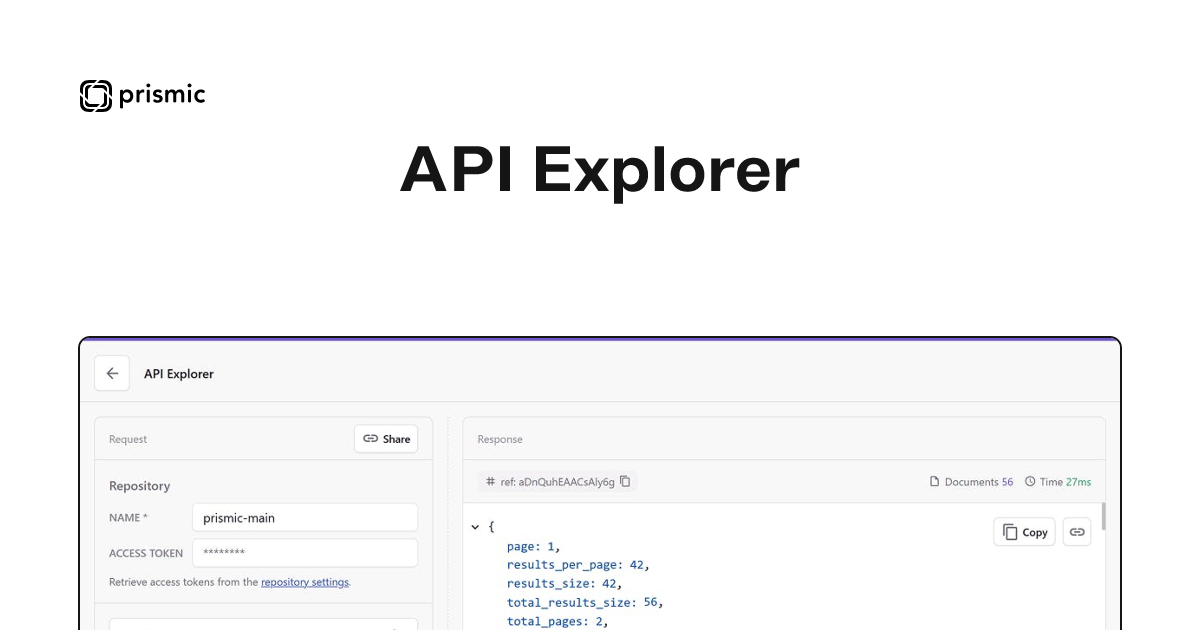Click the response panel scrollbar
This screenshot has width=1200, height=630.
1103,518
